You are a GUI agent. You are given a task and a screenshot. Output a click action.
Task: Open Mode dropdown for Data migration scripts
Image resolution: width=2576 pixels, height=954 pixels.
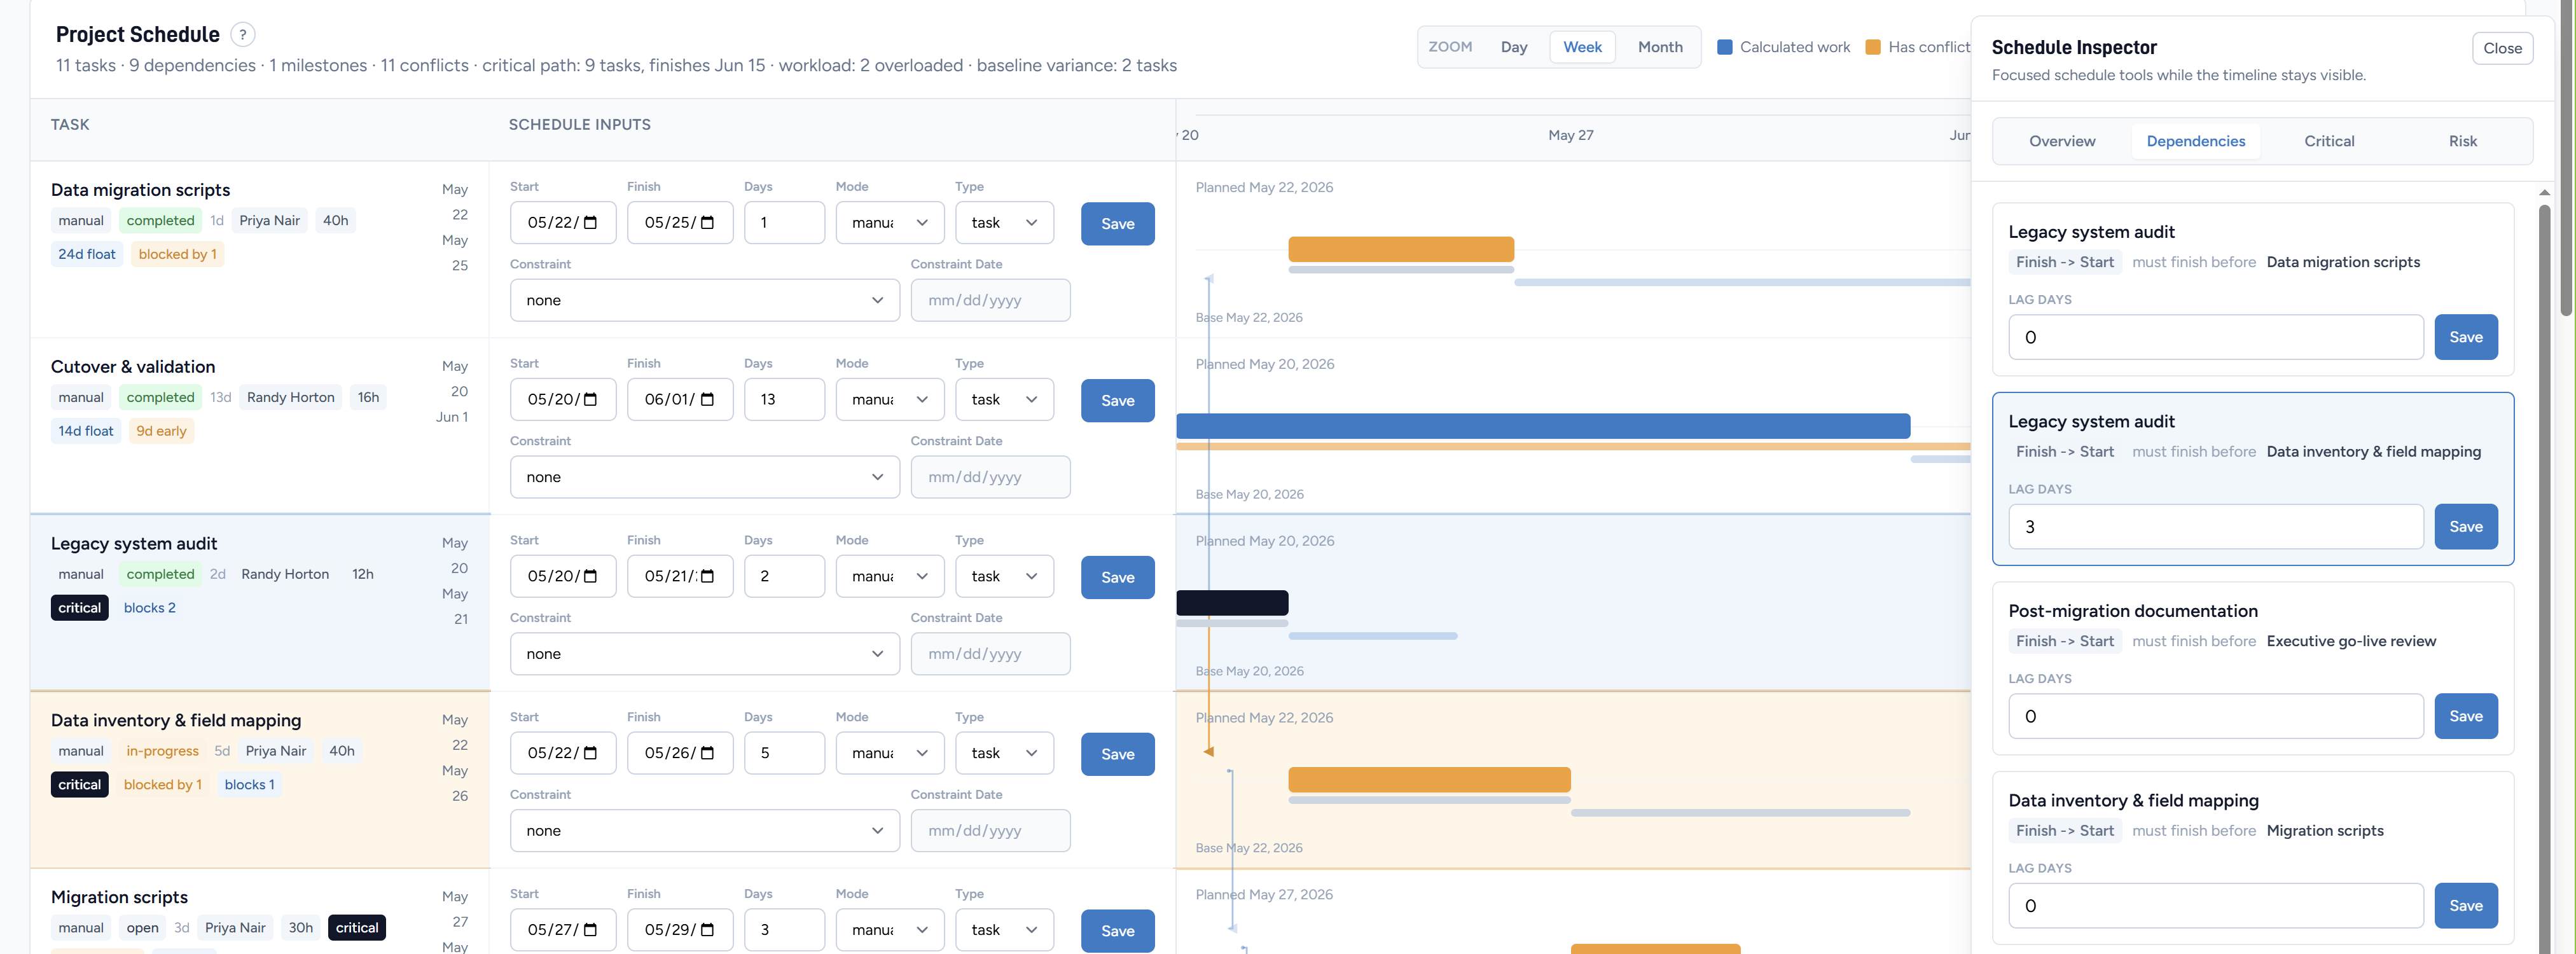point(889,223)
